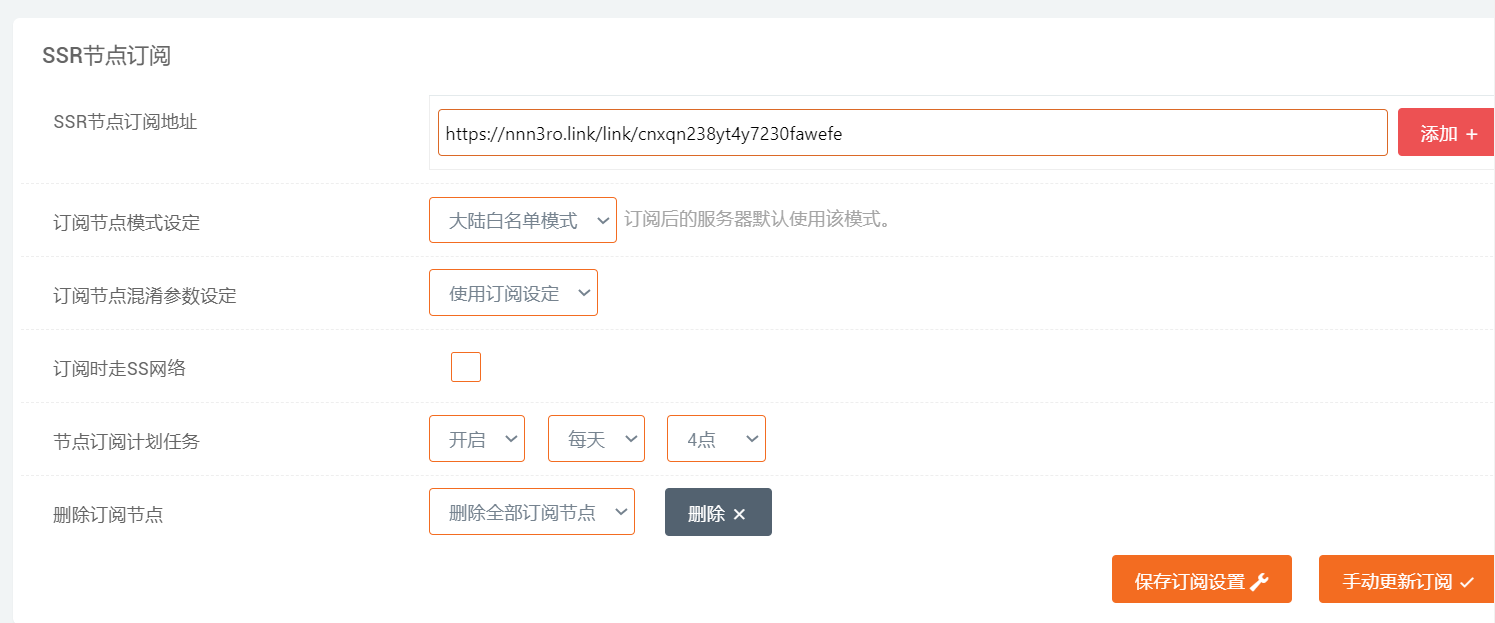The image size is (1495, 623).
Task: Click the × icon on the 删除 button
Action: pyautogui.click(x=739, y=514)
